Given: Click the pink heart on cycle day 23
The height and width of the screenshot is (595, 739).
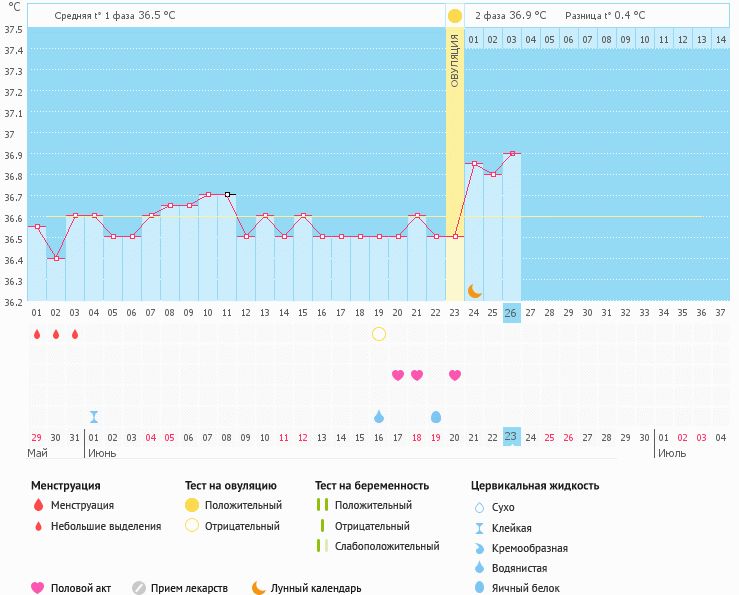Looking at the screenshot, I should click(x=455, y=375).
